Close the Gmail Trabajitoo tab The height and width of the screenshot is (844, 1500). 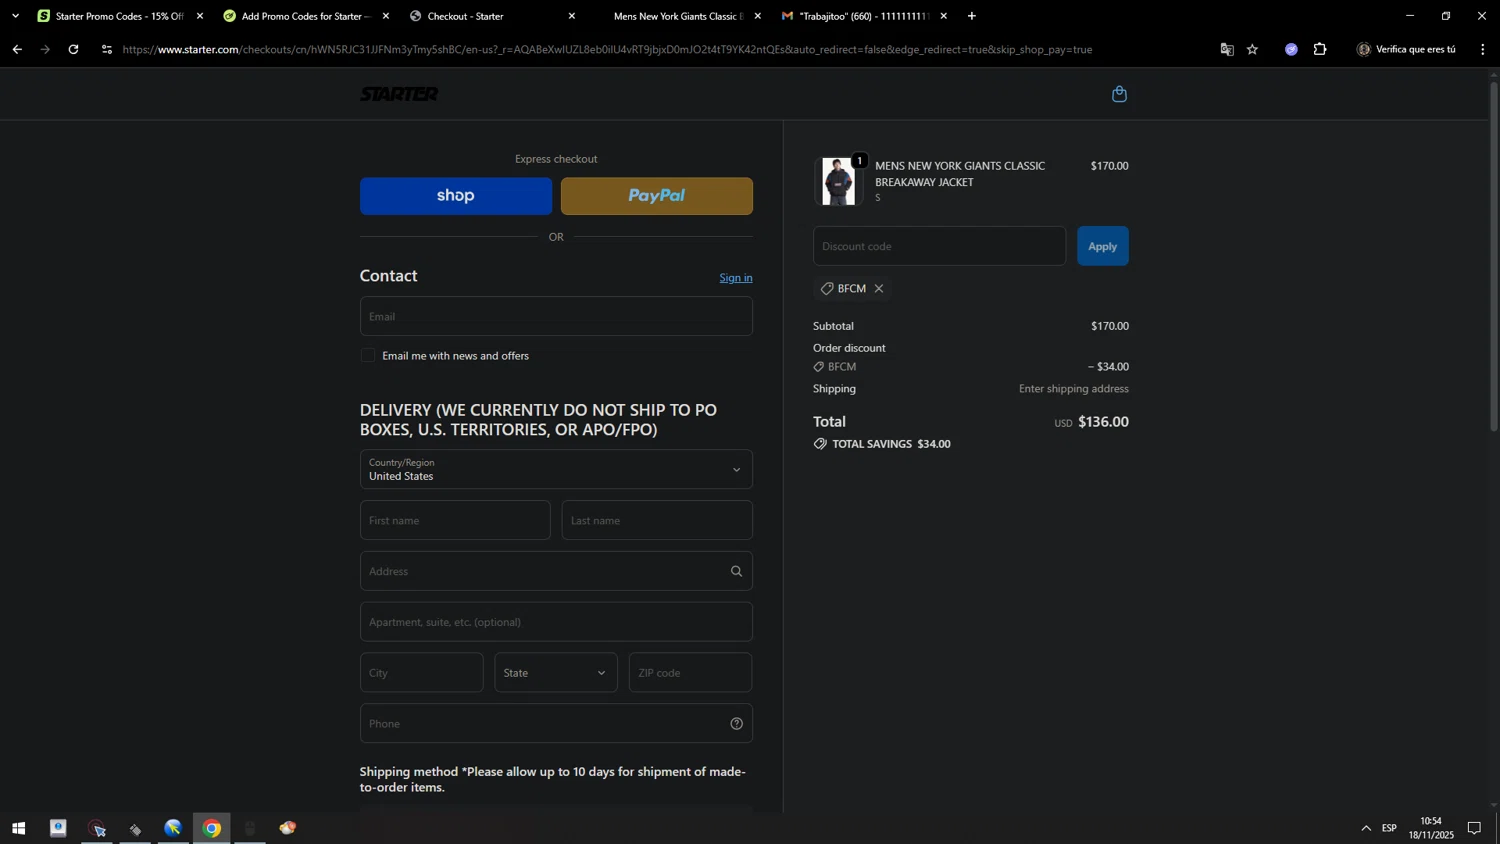click(x=943, y=16)
